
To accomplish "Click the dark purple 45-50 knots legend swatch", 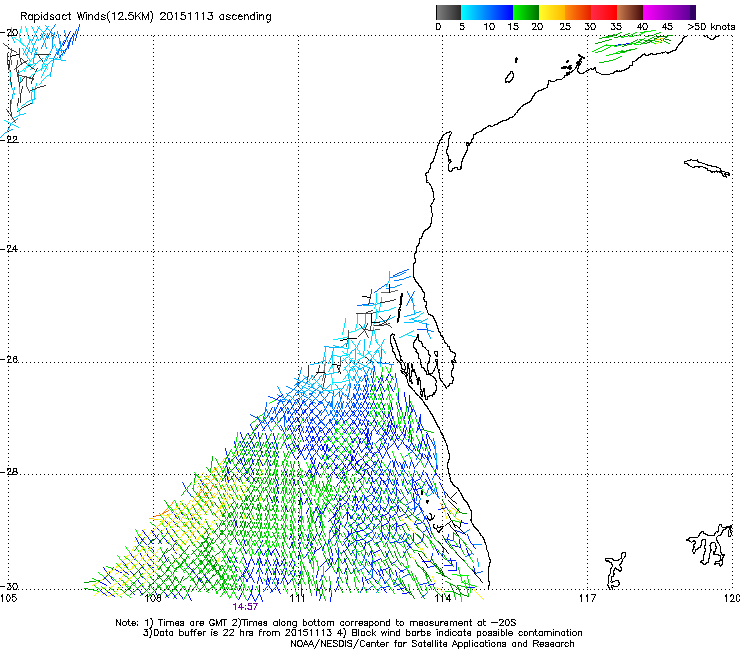I will point(682,12).
